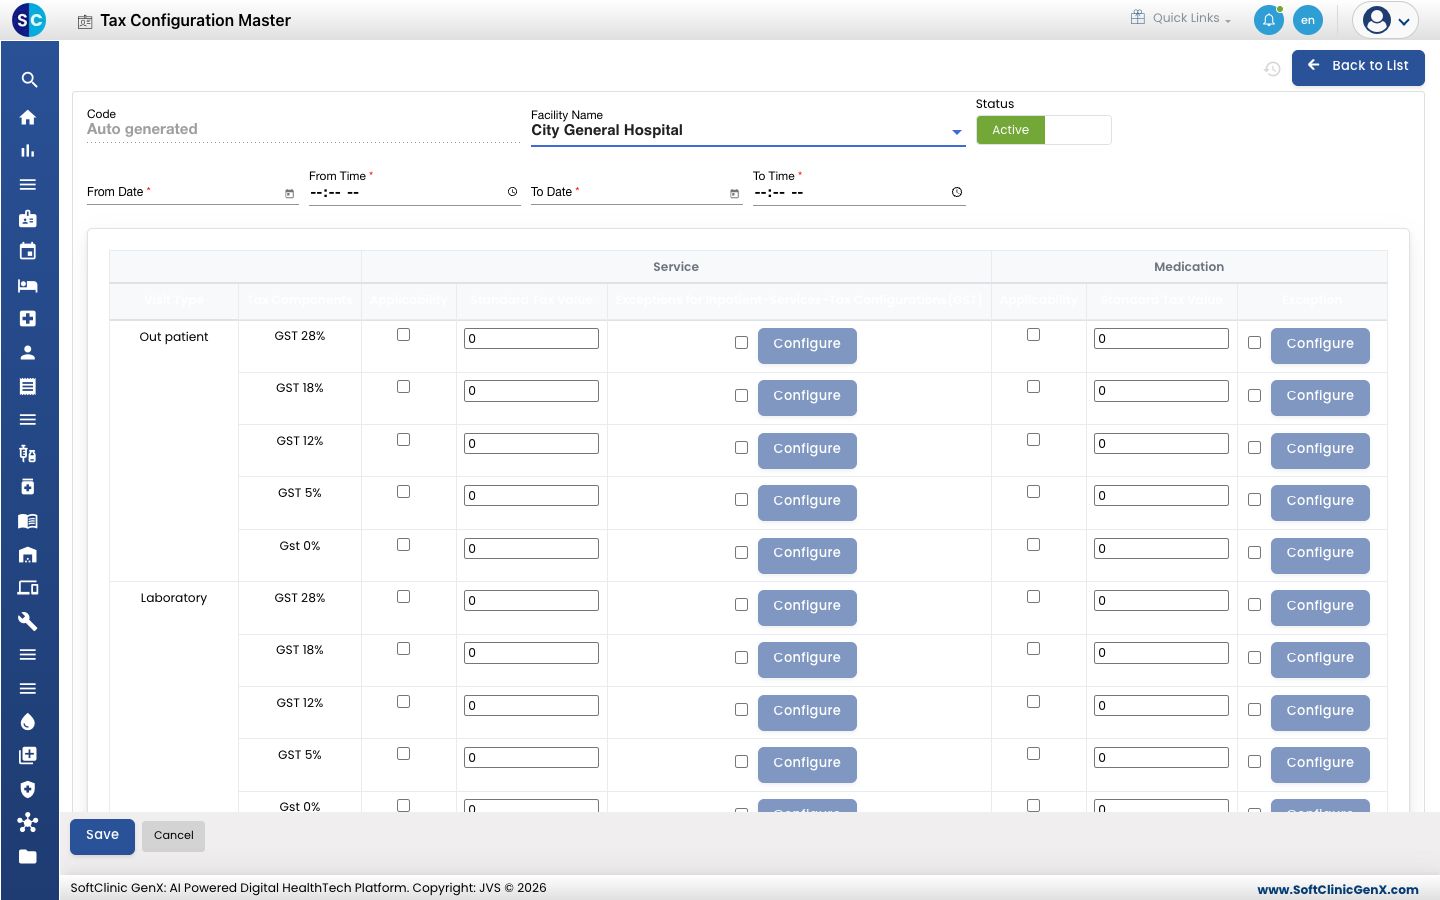Open the calendar appointments sidebar icon
Screen dimensions: 1440x900
point(28,252)
